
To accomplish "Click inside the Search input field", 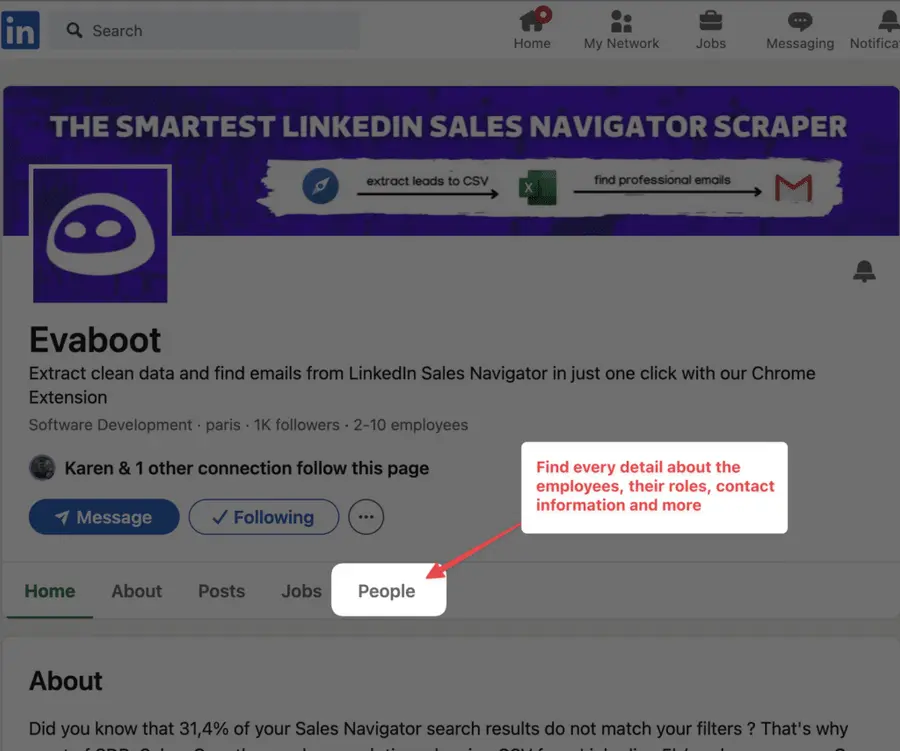I will pos(200,30).
